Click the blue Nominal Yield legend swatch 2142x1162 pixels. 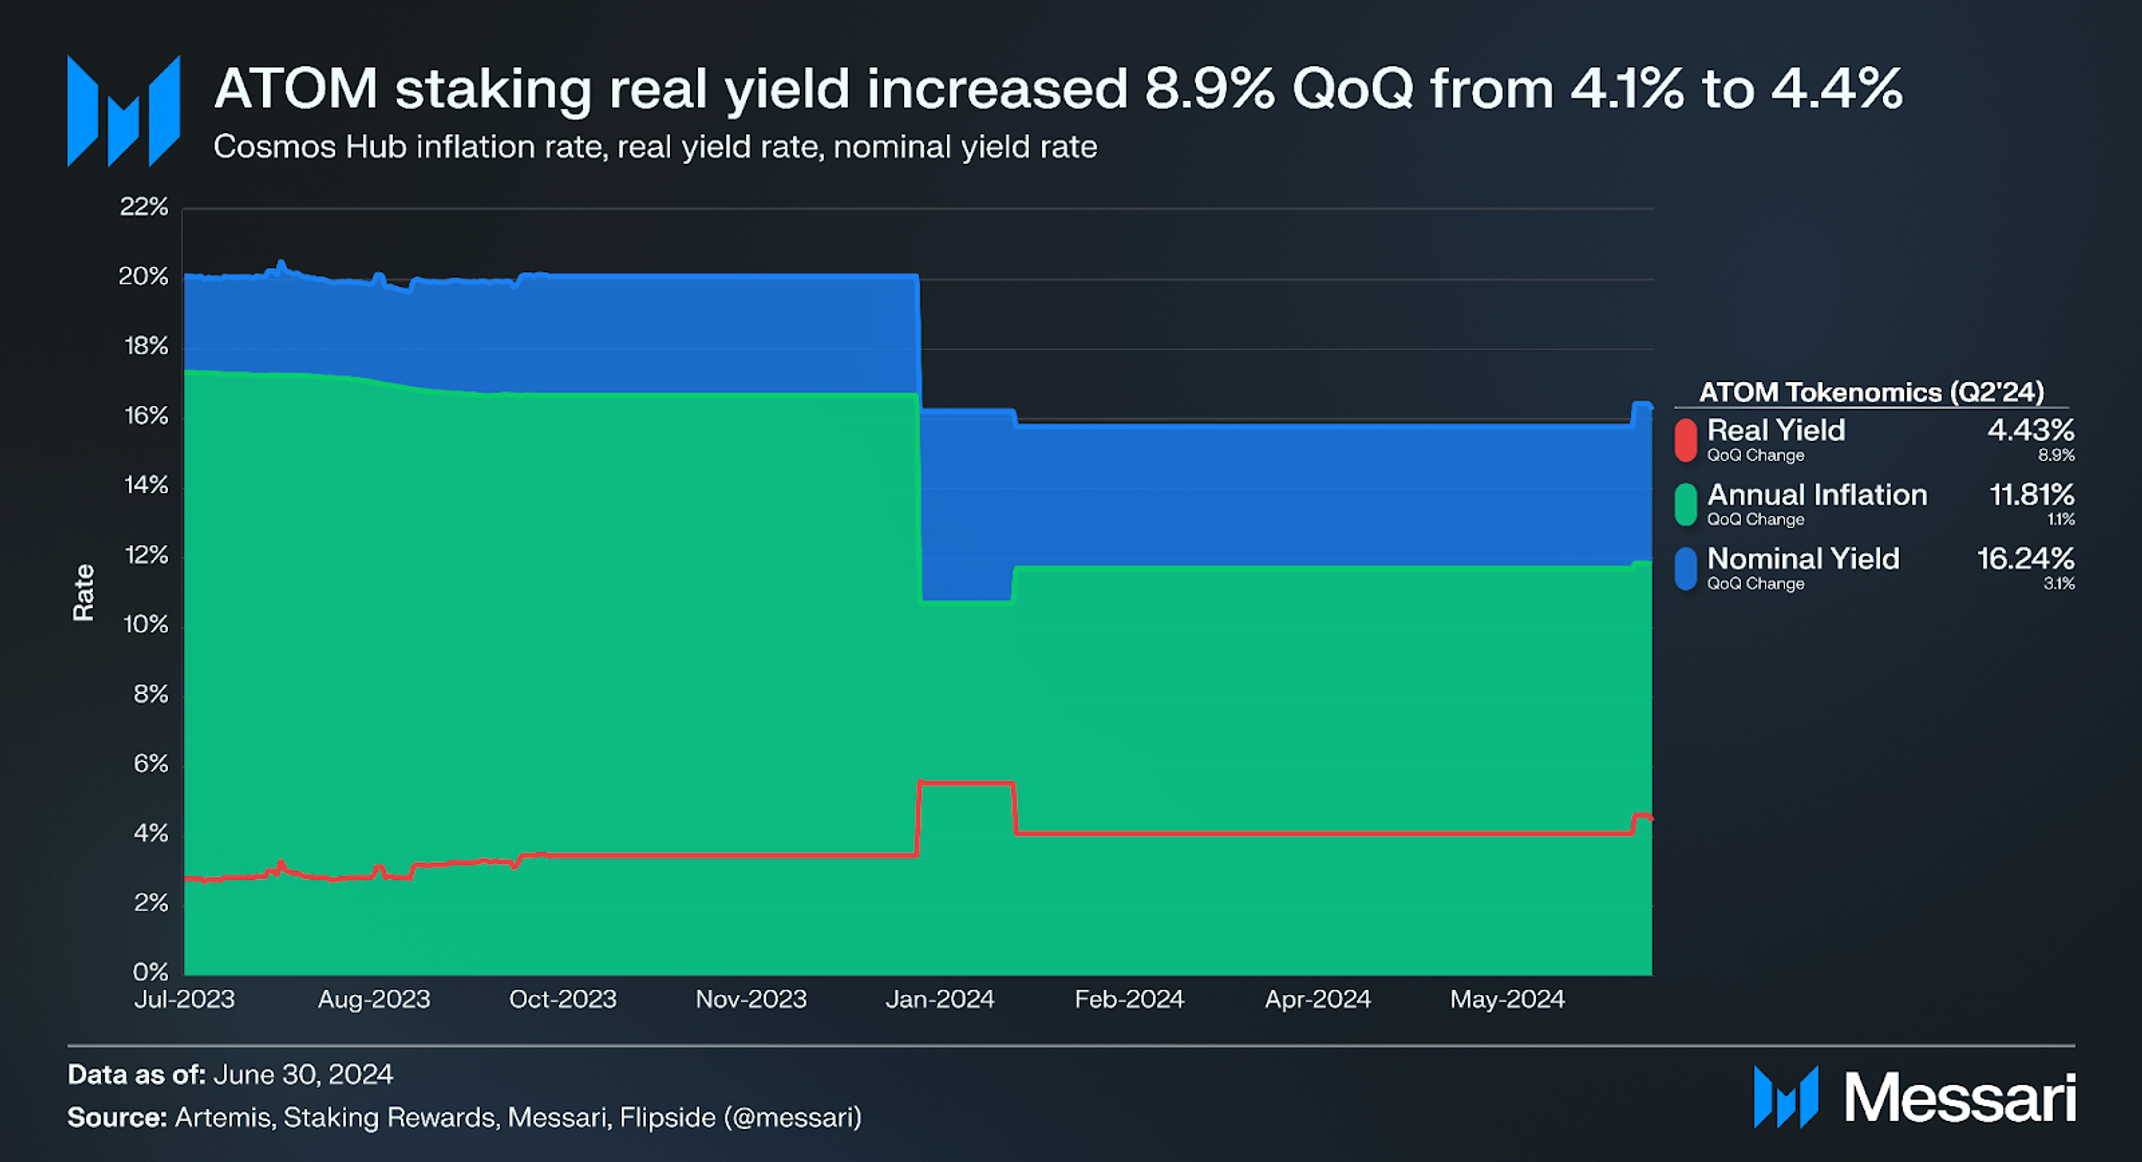[x=1686, y=568]
